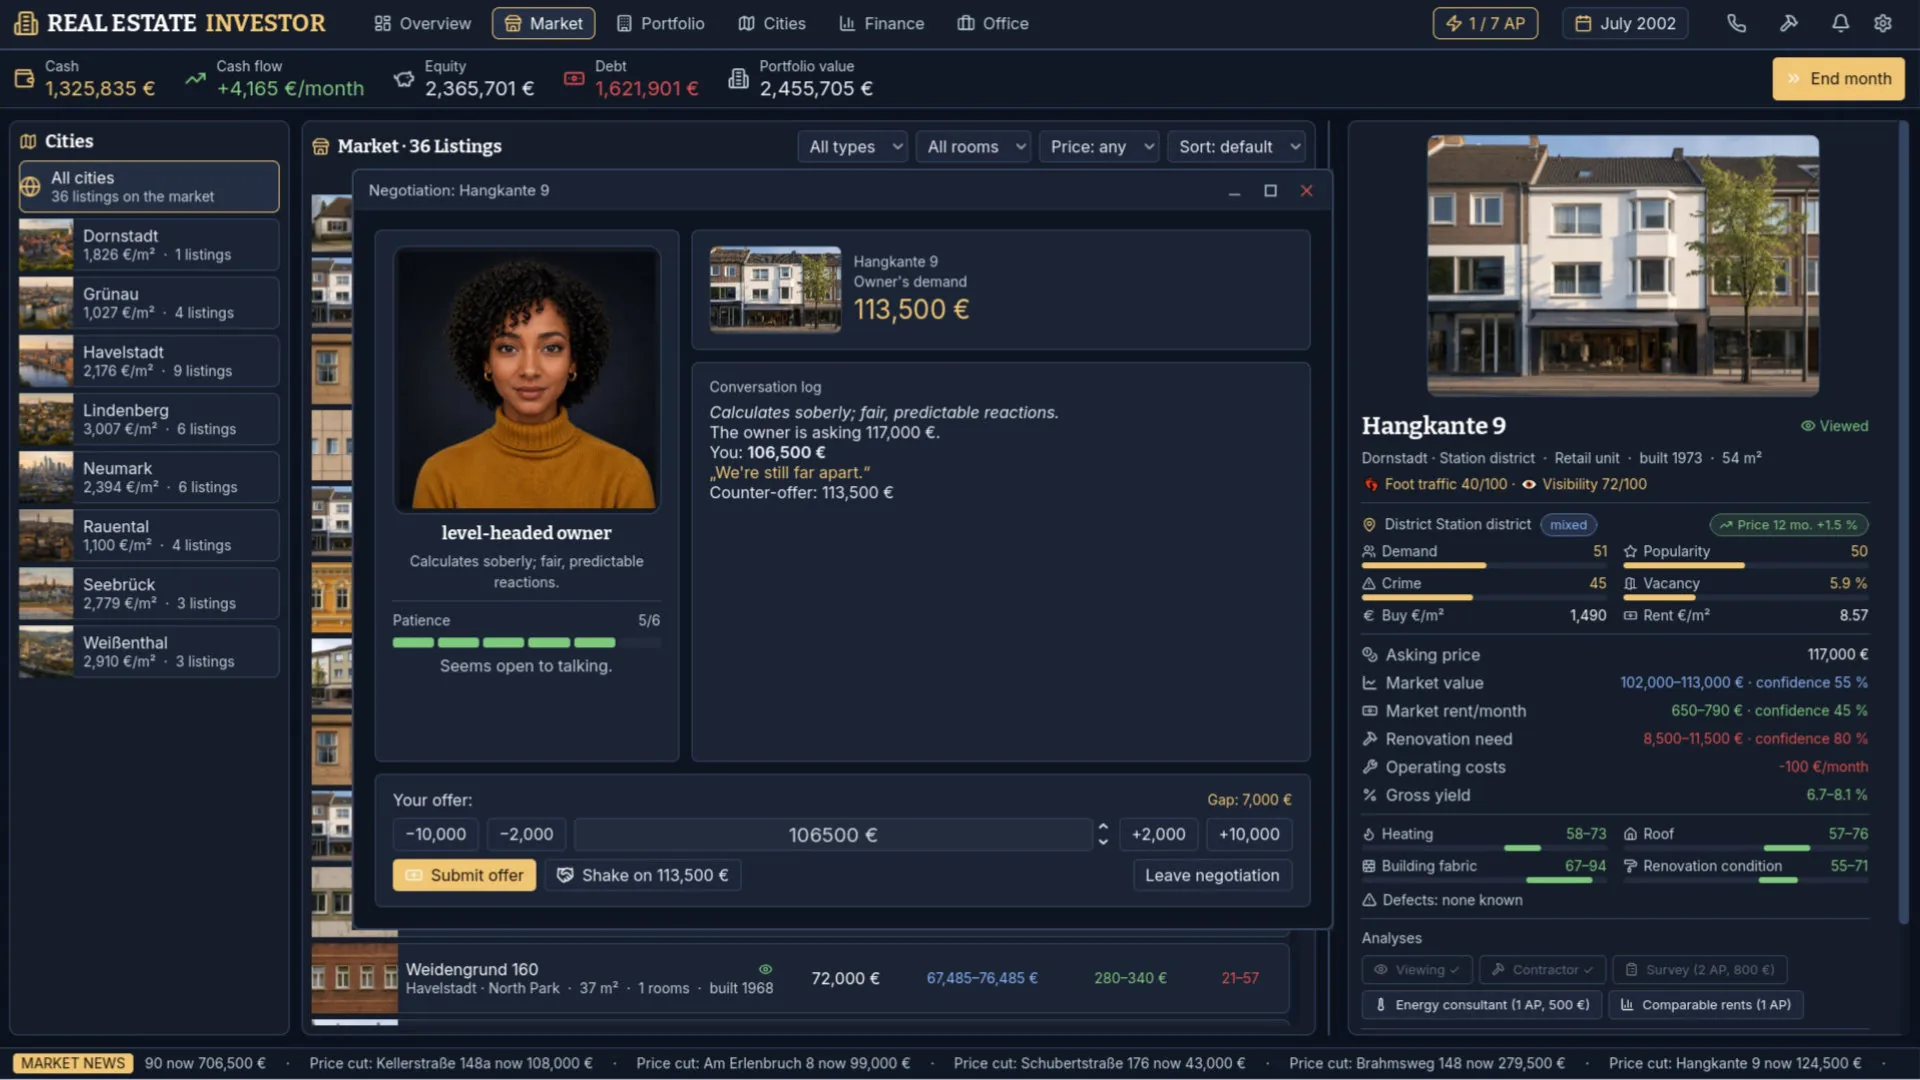Click the Defects warning icon
Viewport: 1920px width, 1080px height.
pos(1369,900)
